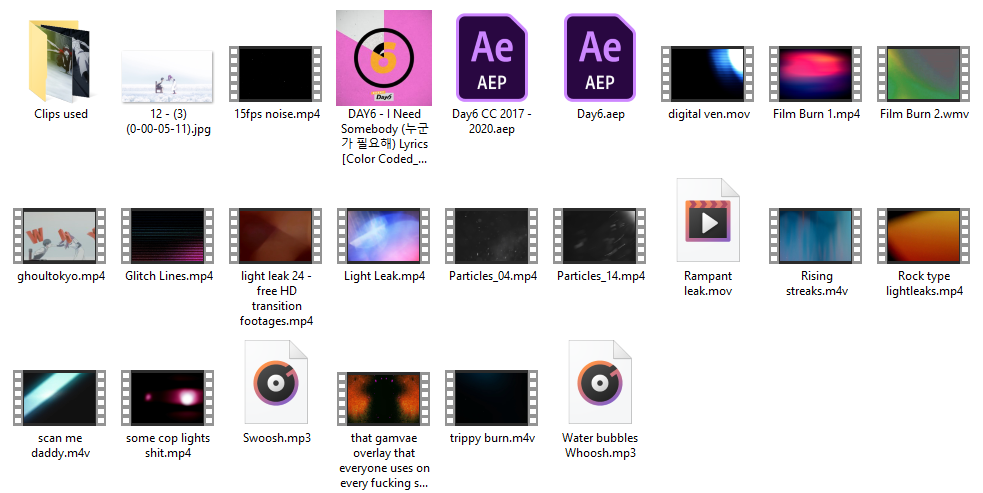This screenshot has width=983, height=493.
Task: Click the 'Film Burn 1.mp4' file name
Action: [816, 114]
